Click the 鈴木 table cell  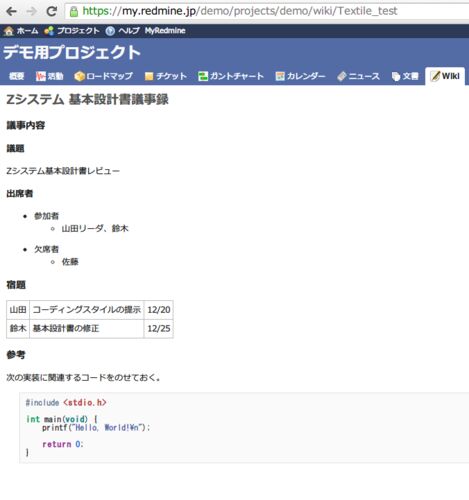pyautogui.click(x=18, y=329)
